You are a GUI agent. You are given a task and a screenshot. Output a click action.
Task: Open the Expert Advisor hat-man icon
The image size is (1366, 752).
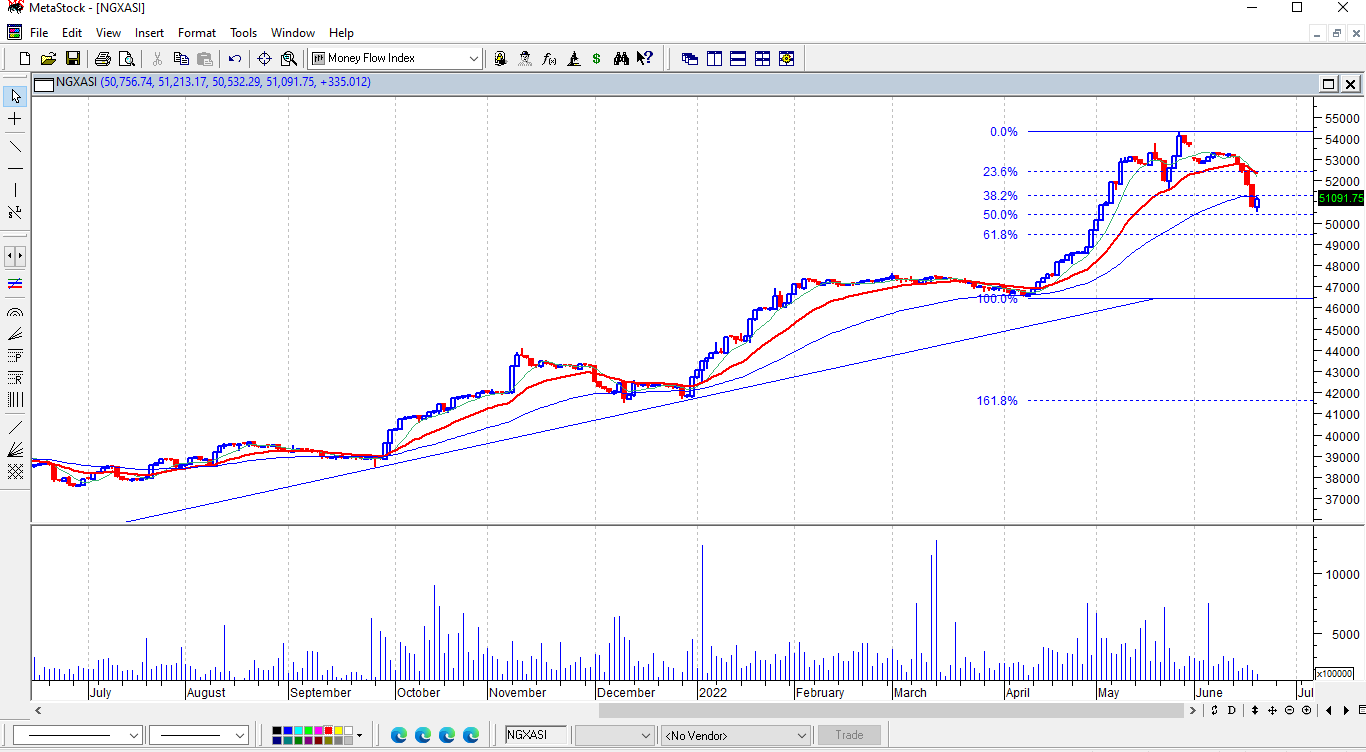[x=525, y=59]
